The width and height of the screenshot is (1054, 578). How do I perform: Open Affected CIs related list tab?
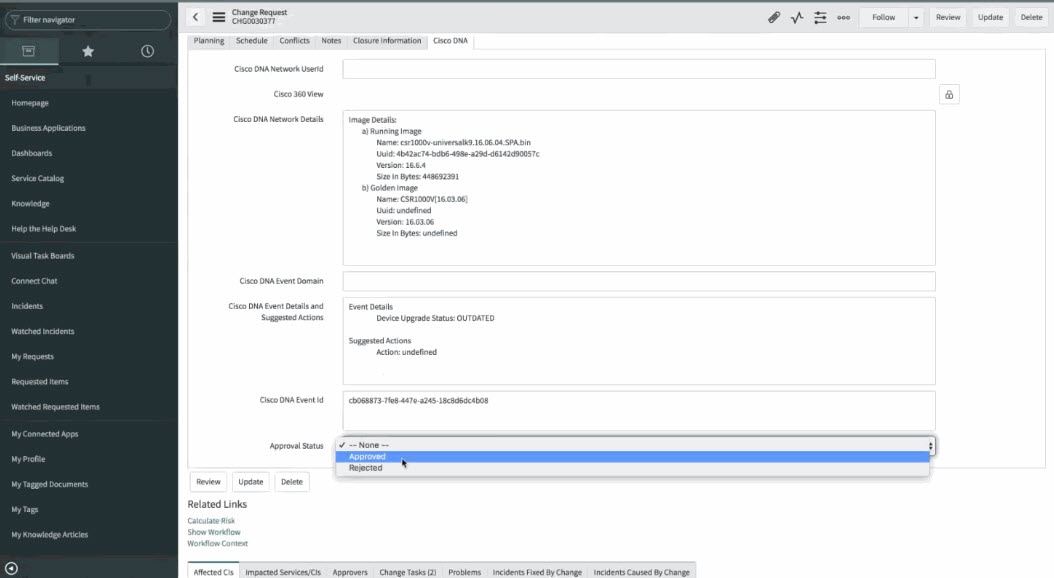pos(214,572)
